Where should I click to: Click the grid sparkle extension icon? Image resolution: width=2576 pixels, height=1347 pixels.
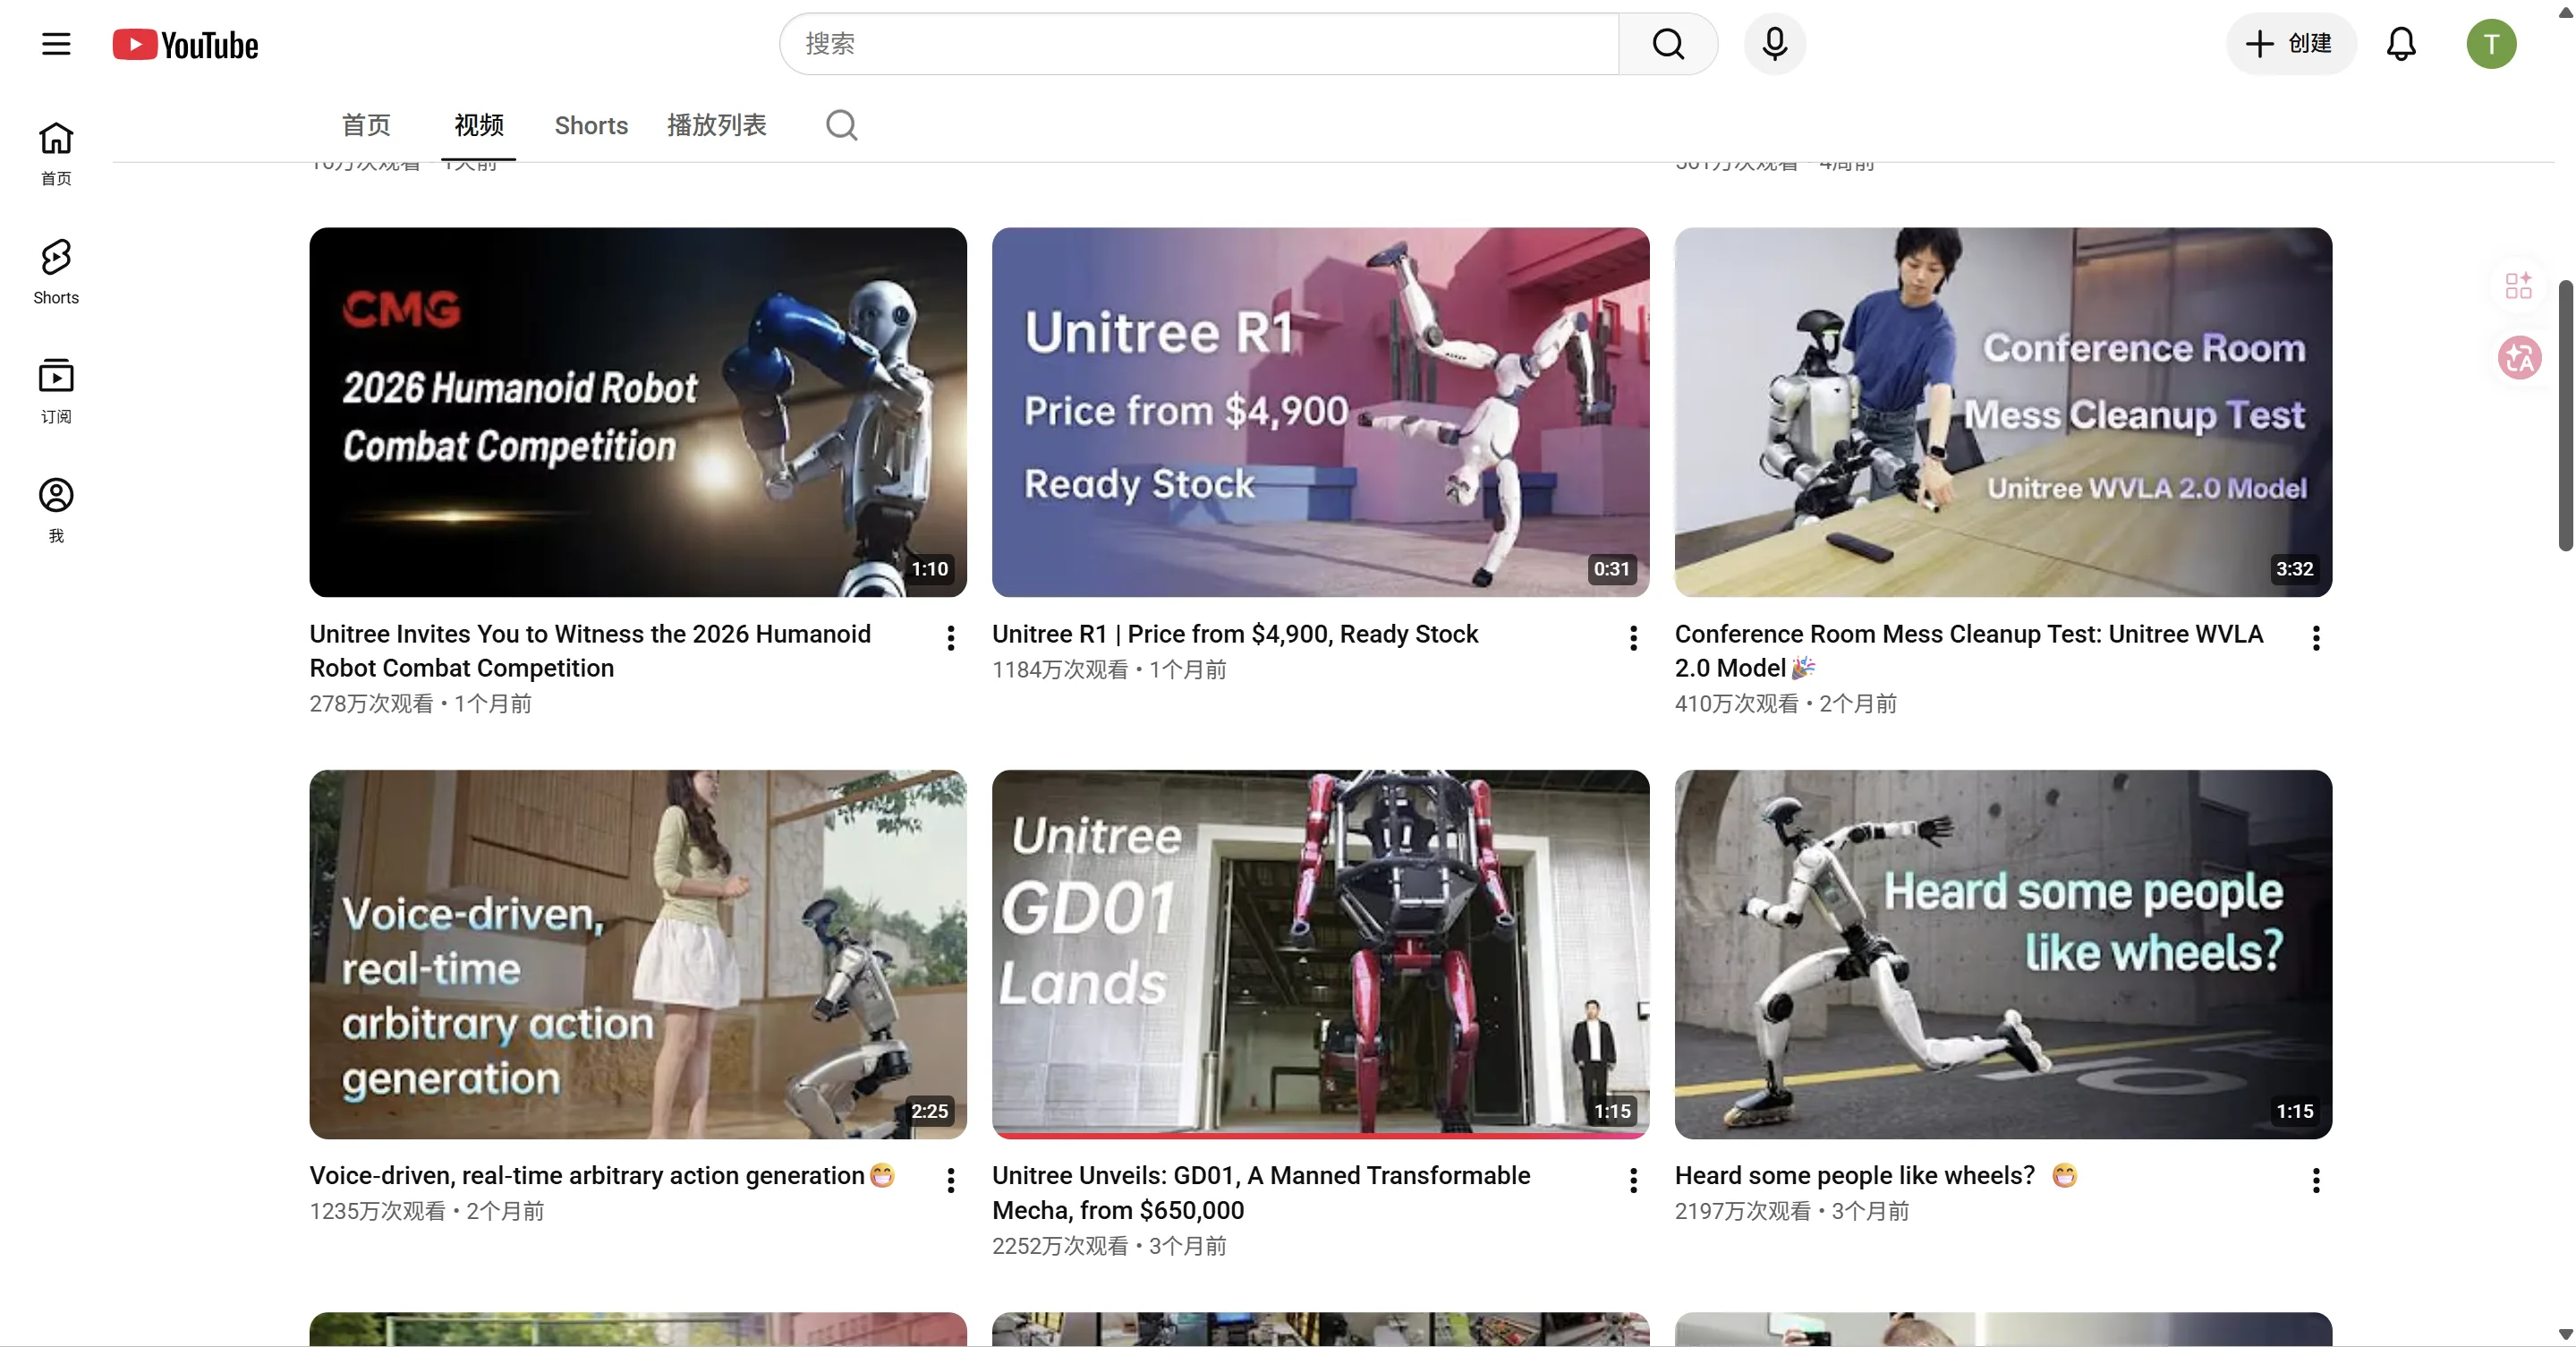2518,285
